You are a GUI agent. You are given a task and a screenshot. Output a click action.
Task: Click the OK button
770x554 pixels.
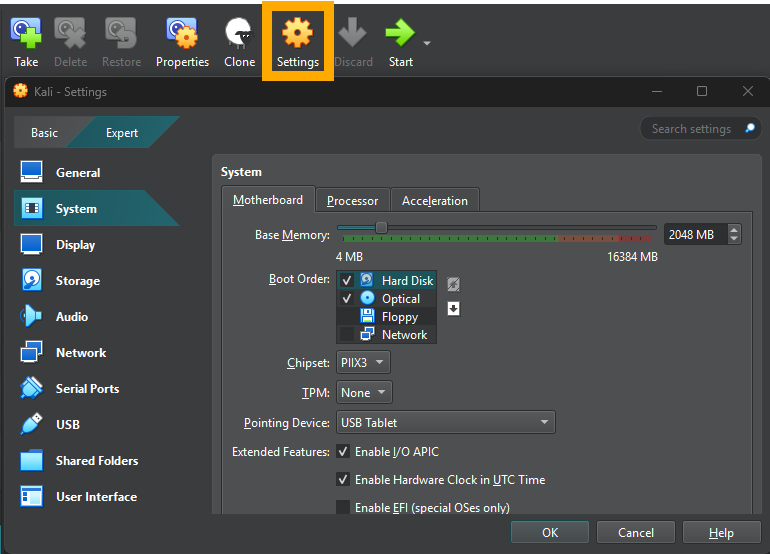[x=550, y=532]
